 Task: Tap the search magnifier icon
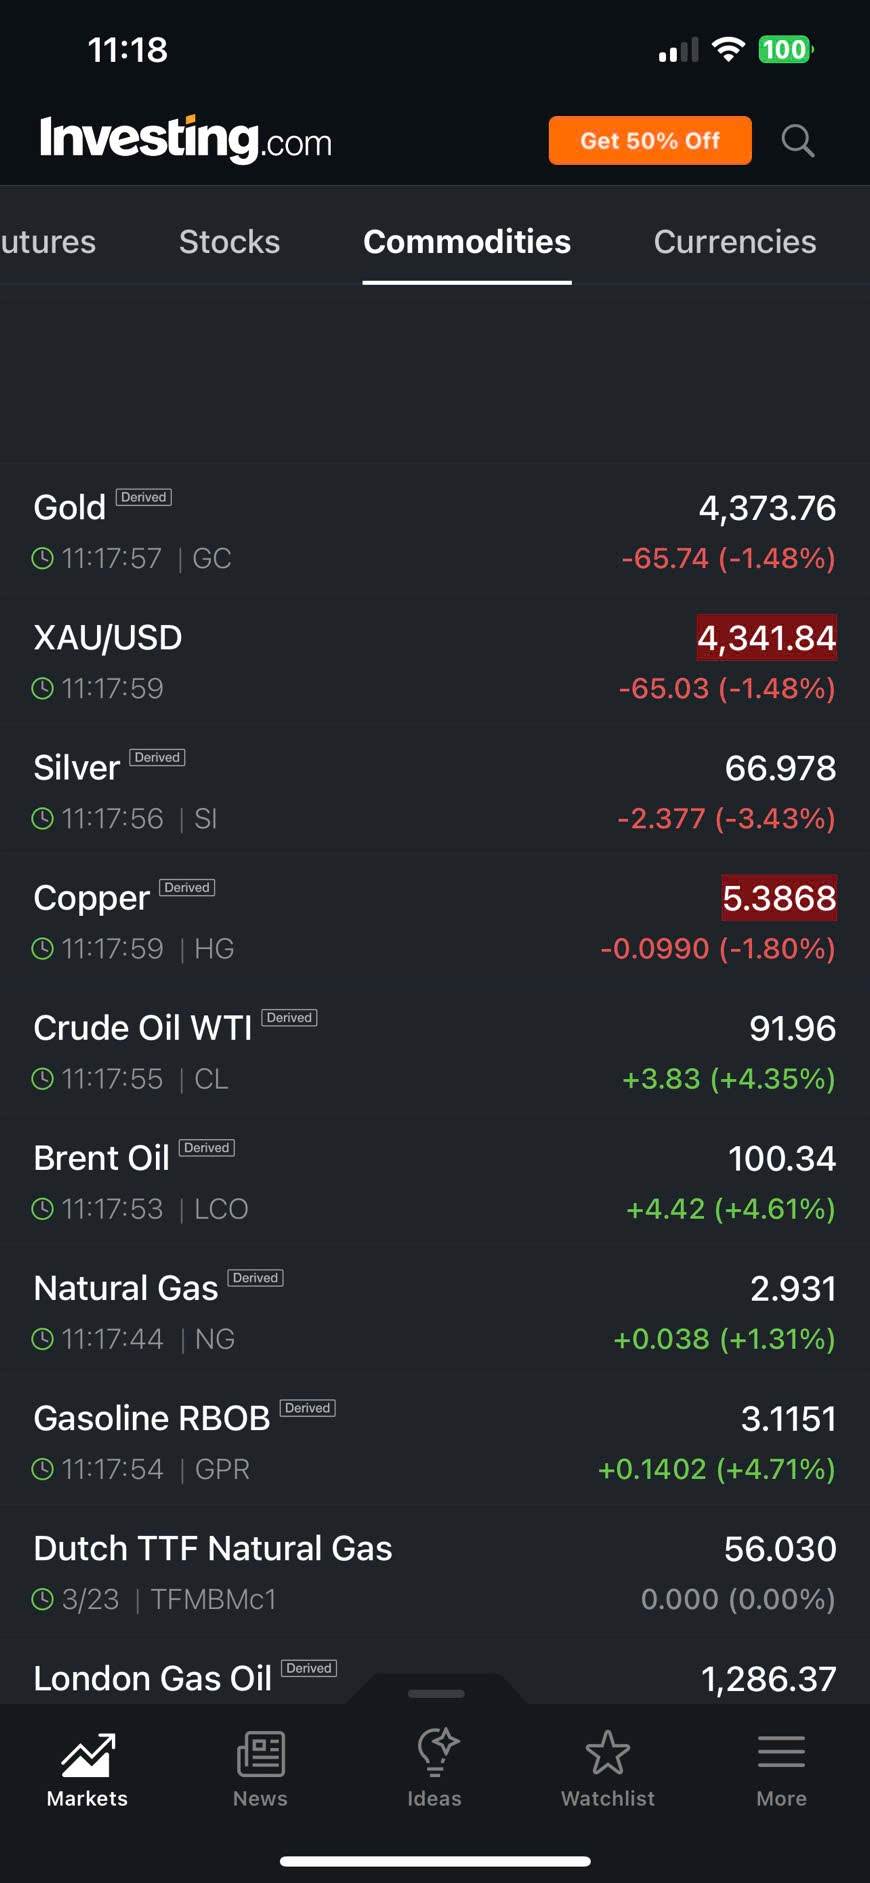click(797, 141)
